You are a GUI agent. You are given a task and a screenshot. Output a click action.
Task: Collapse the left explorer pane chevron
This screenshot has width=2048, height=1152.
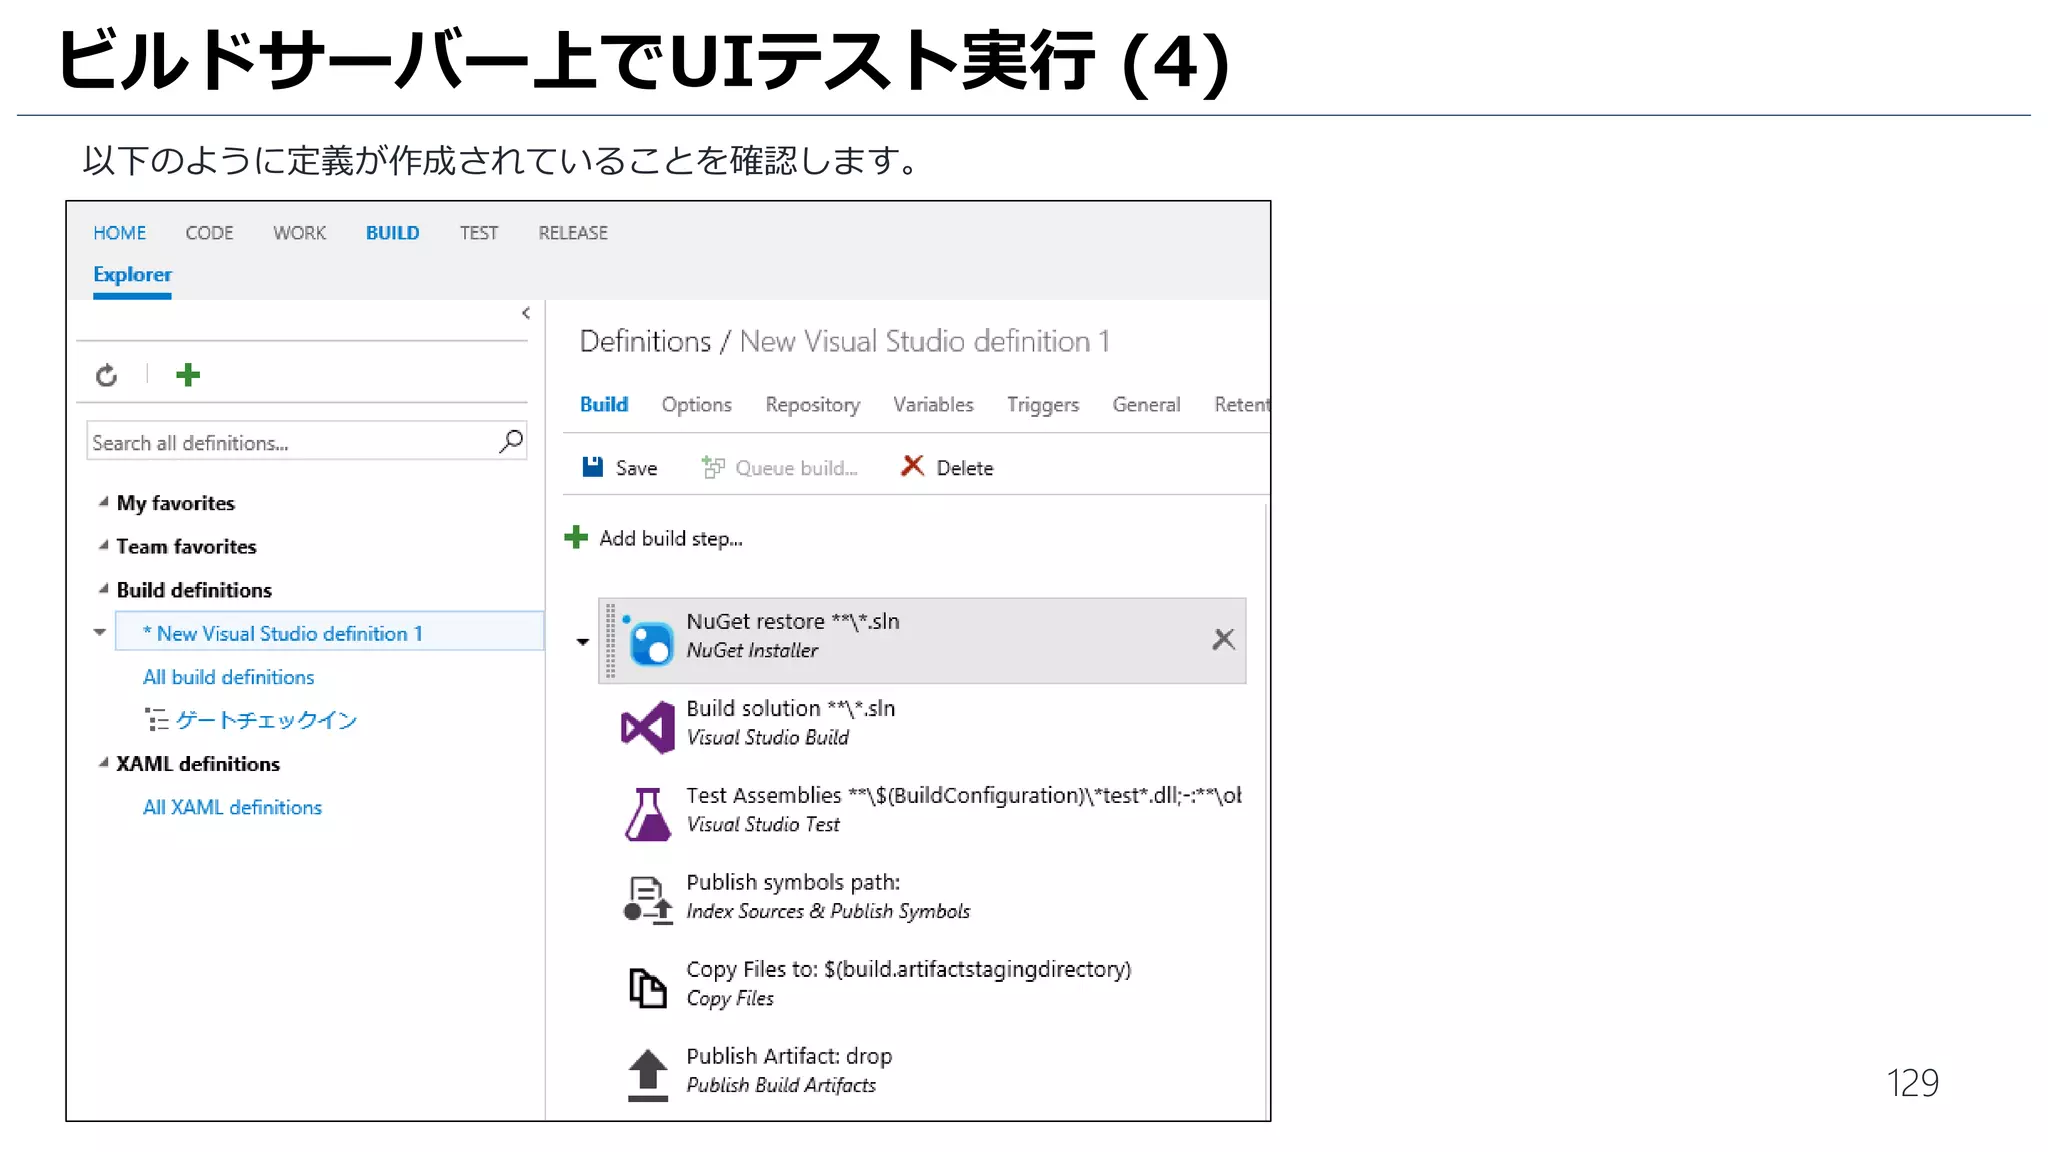click(526, 313)
